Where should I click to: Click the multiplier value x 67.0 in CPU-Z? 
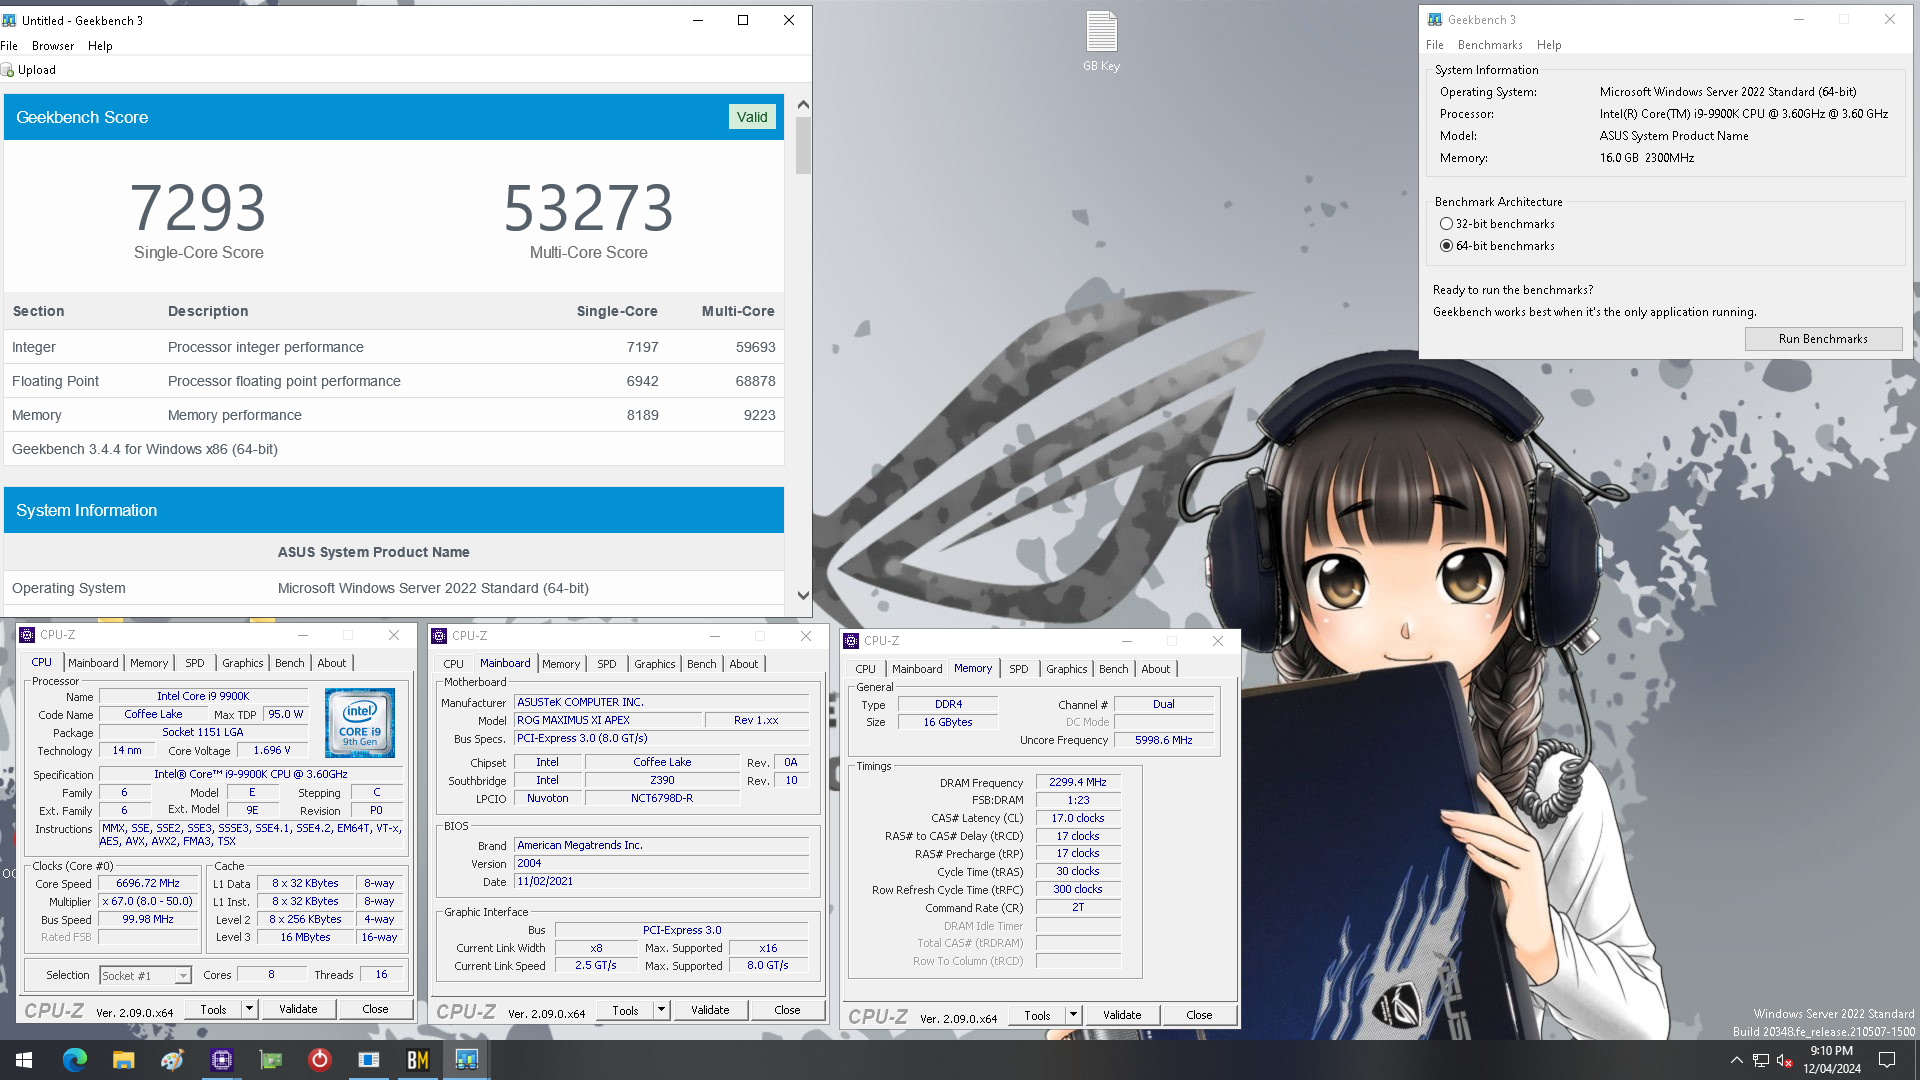148,902
